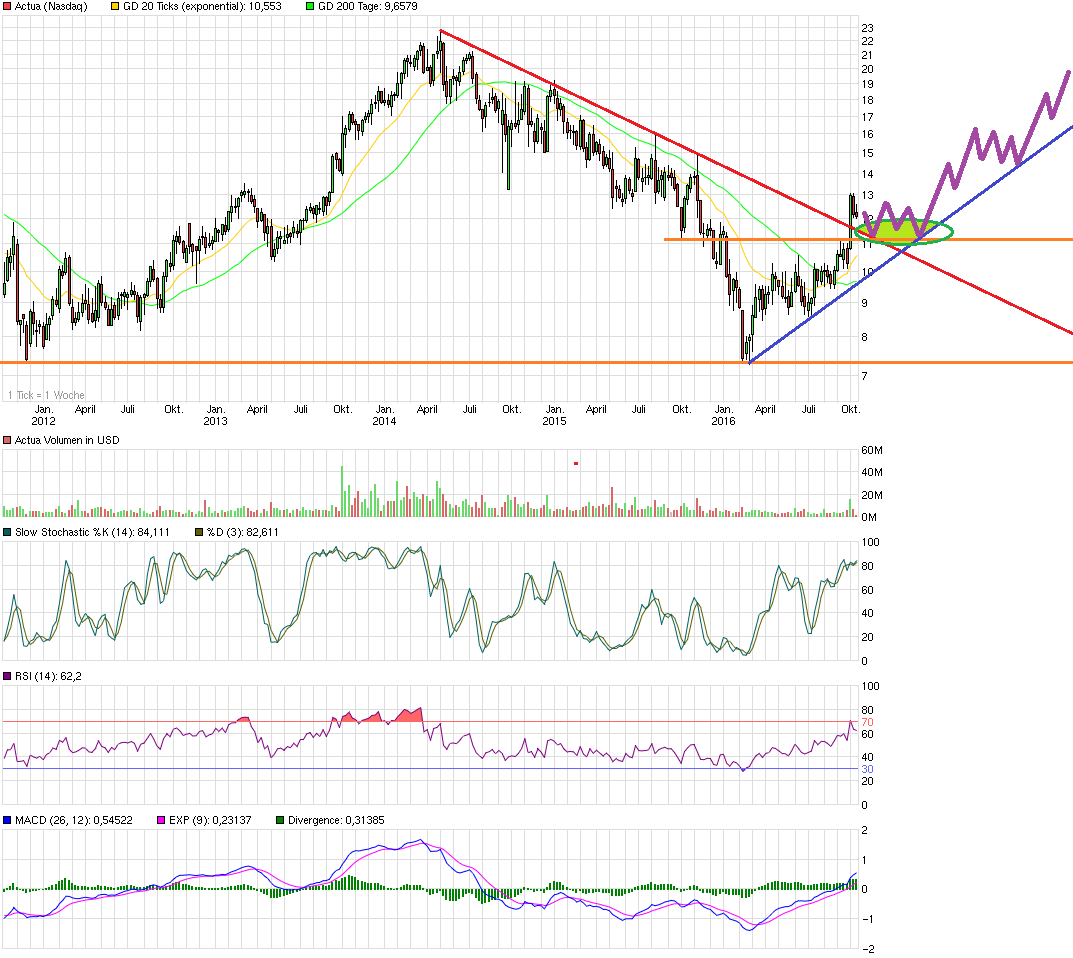The width and height of the screenshot is (1073, 958).
Task: Click the blue 30 oversold level label
Action: (x=867, y=769)
